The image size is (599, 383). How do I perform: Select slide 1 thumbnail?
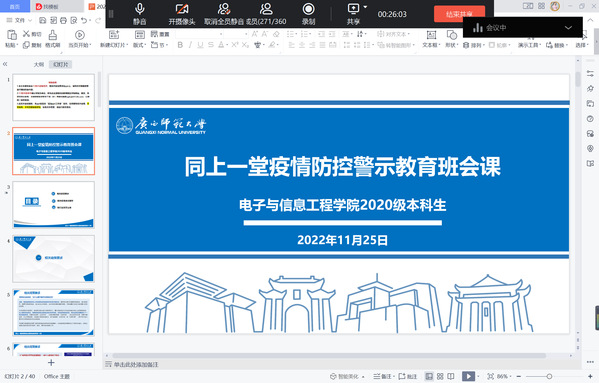(53, 97)
